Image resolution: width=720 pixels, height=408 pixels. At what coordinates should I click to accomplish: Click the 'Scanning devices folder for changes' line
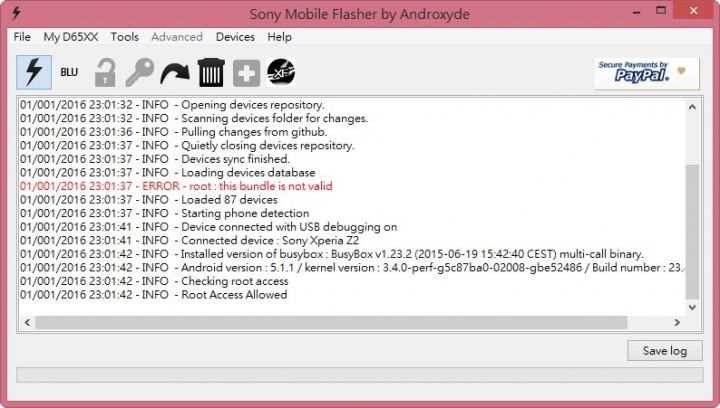pyautogui.click(x=194, y=118)
